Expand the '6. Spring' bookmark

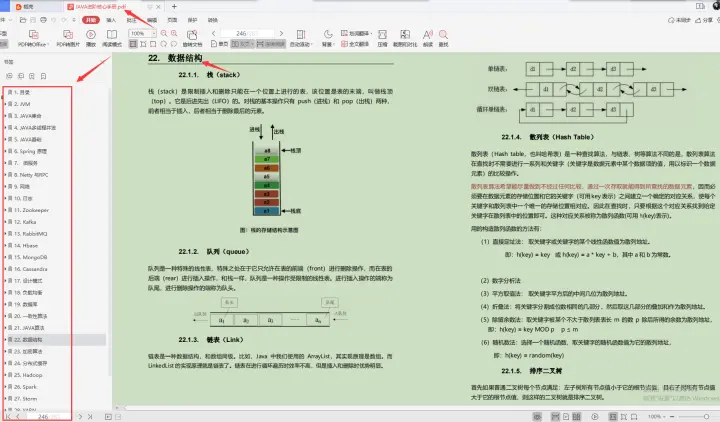coord(5,151)
